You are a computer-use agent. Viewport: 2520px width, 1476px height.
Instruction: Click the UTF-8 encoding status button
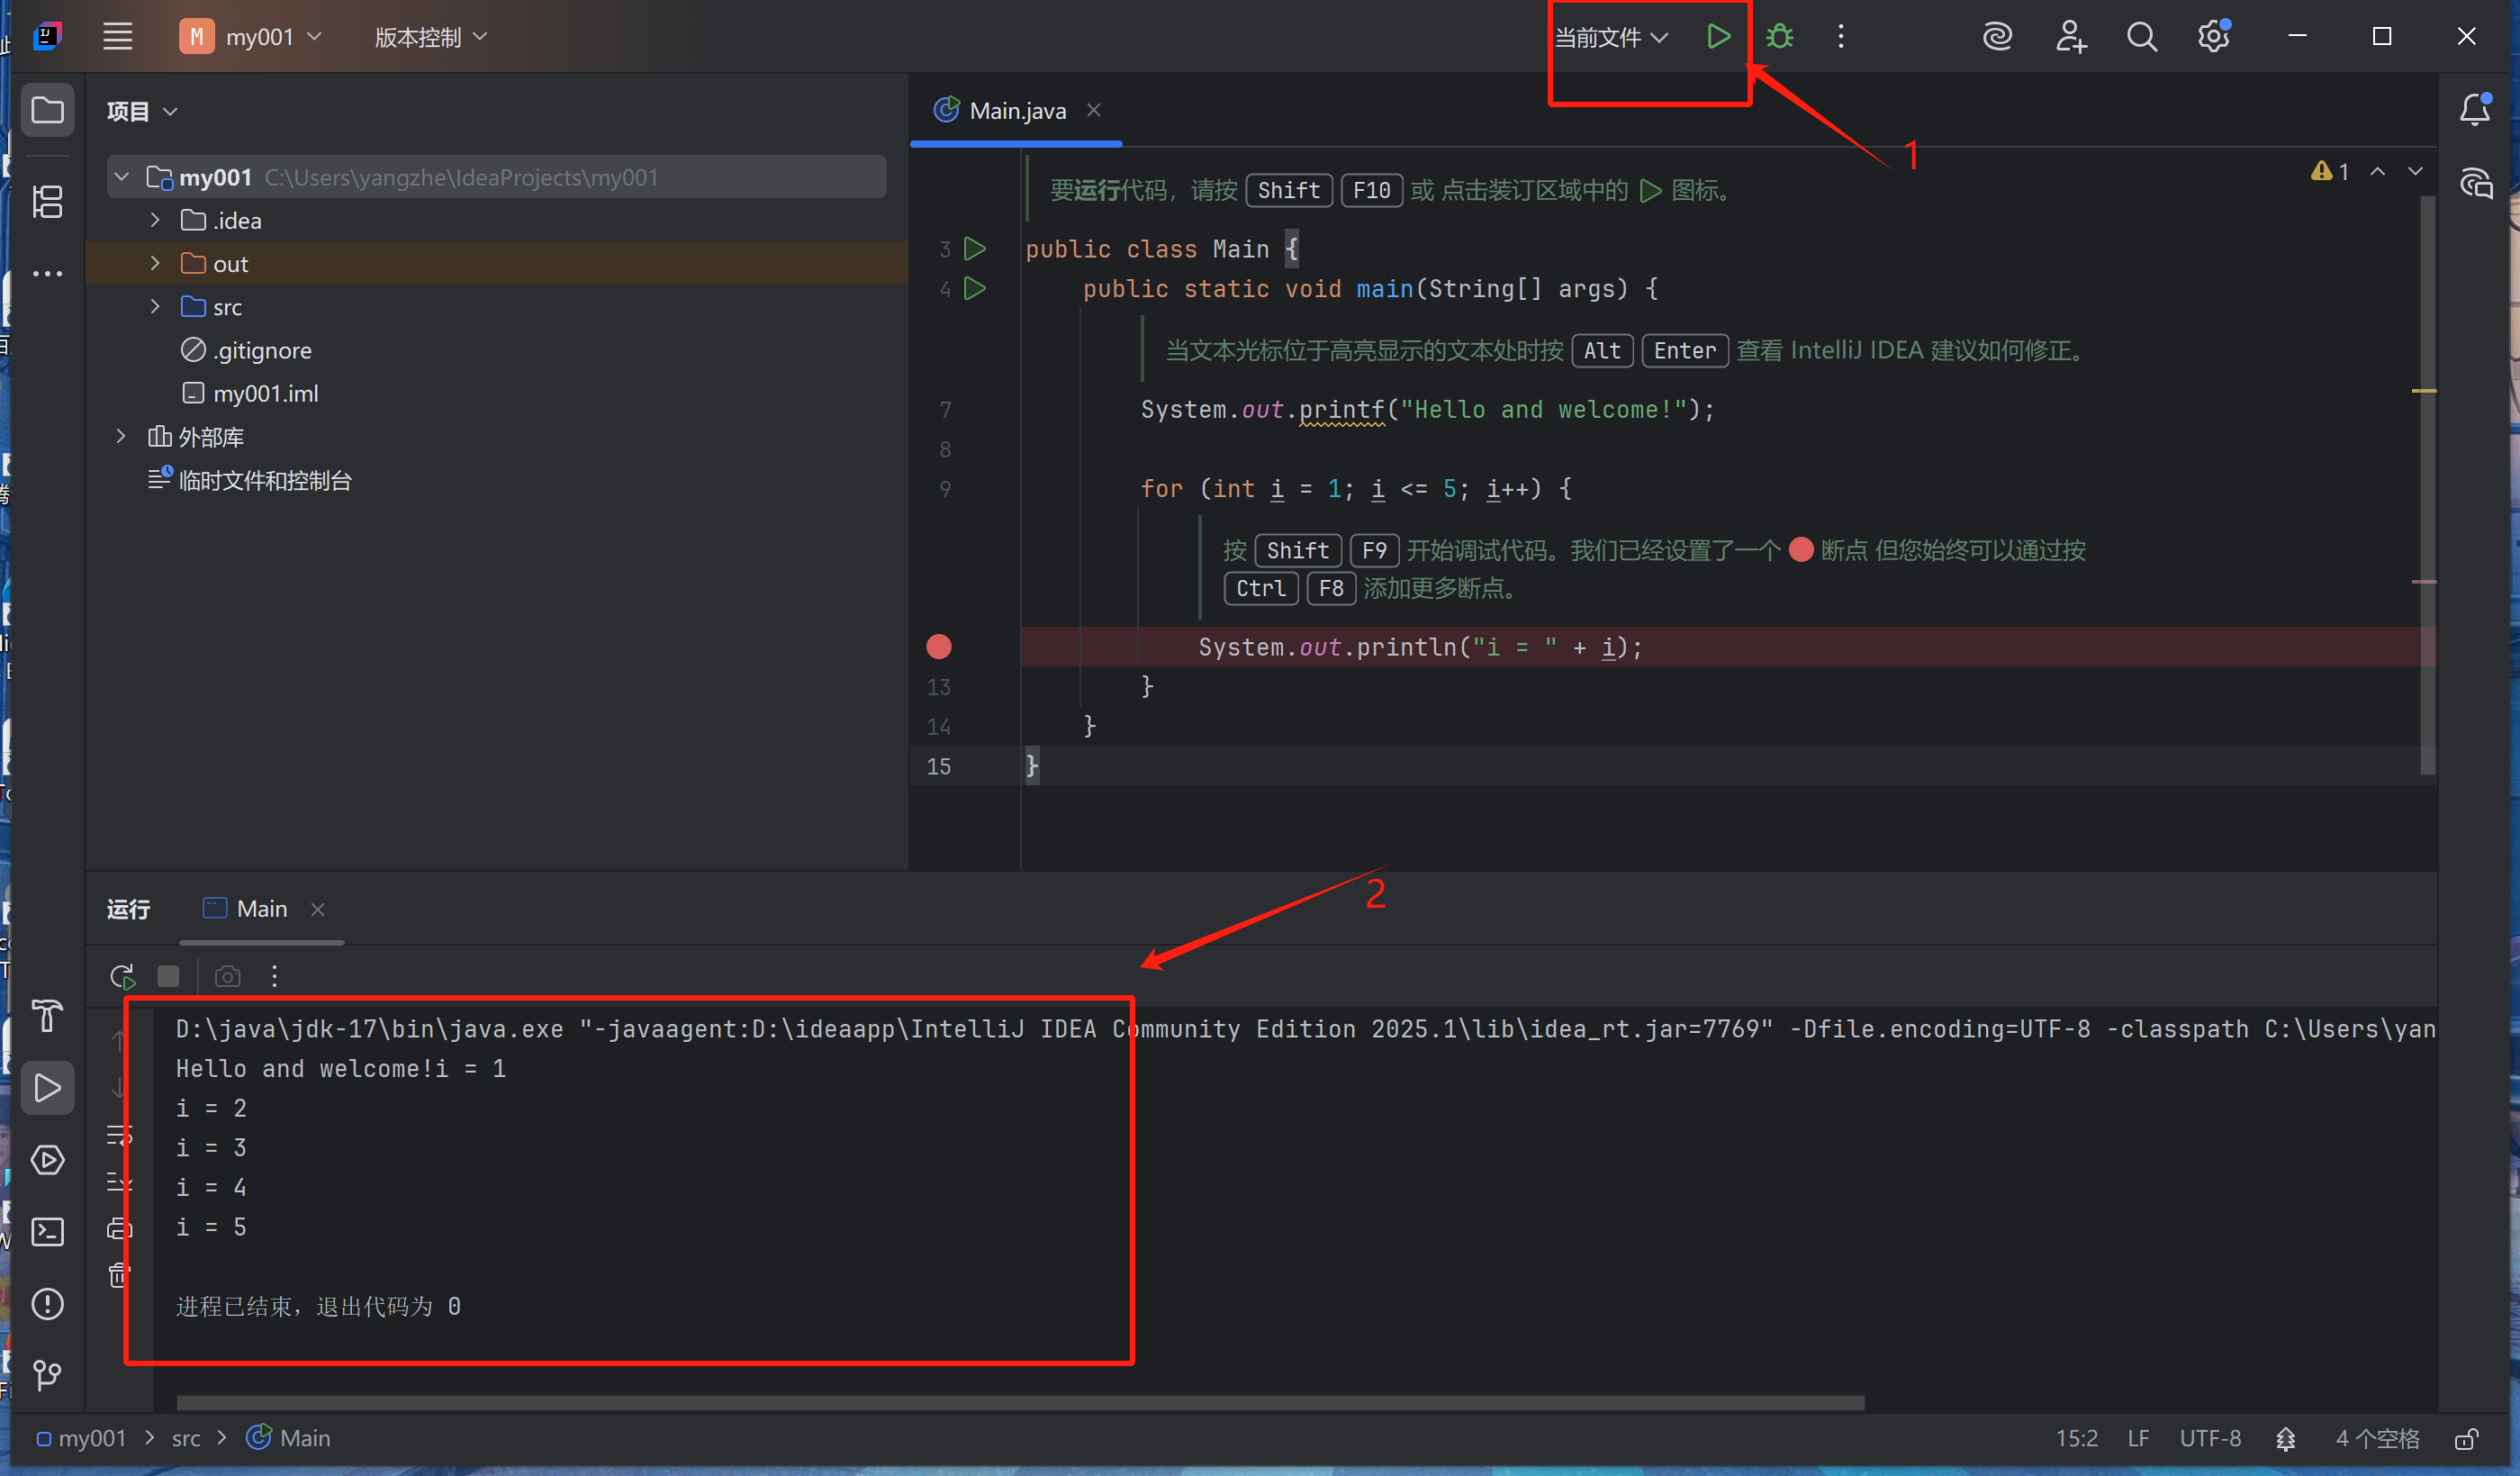[x=2209, y=1438]
